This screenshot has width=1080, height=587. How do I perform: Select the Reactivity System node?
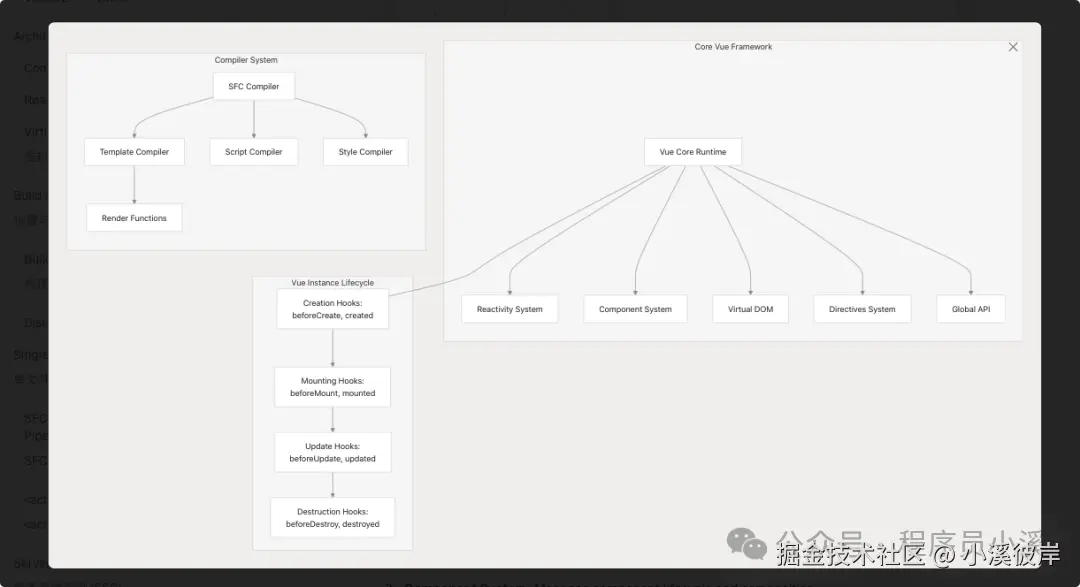tap(510, 309)
